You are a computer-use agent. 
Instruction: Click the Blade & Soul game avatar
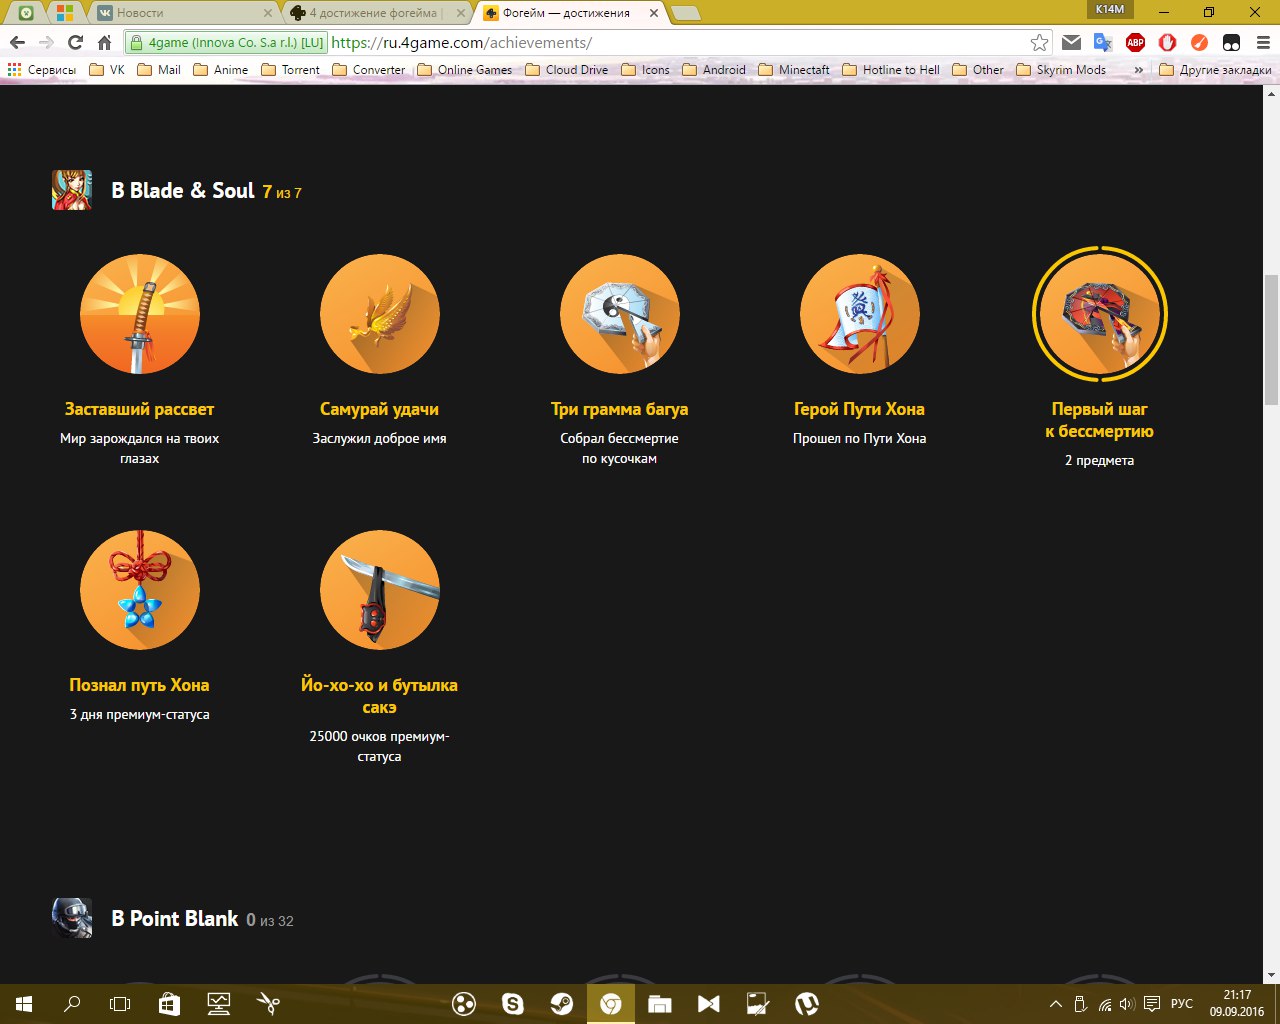(x=72, y=190)
